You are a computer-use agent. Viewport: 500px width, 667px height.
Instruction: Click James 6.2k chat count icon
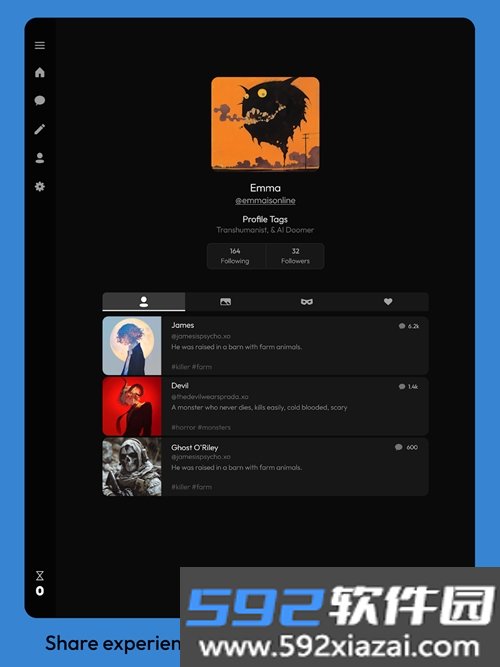(x=402, y=326)
